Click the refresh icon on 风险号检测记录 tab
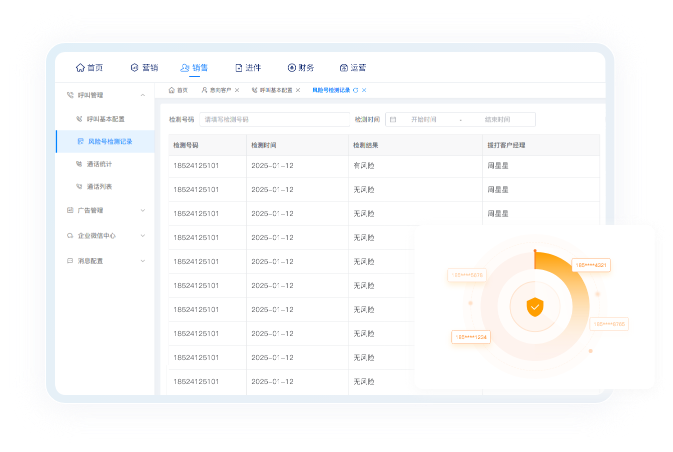The image size is (673, 452). [355, 90]
